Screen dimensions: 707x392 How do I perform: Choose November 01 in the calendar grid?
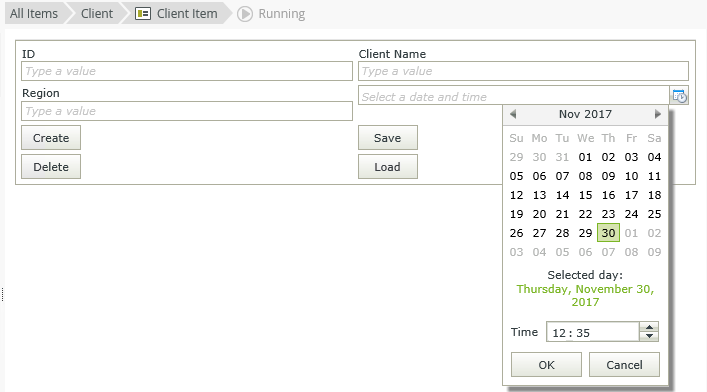point(585,157)
